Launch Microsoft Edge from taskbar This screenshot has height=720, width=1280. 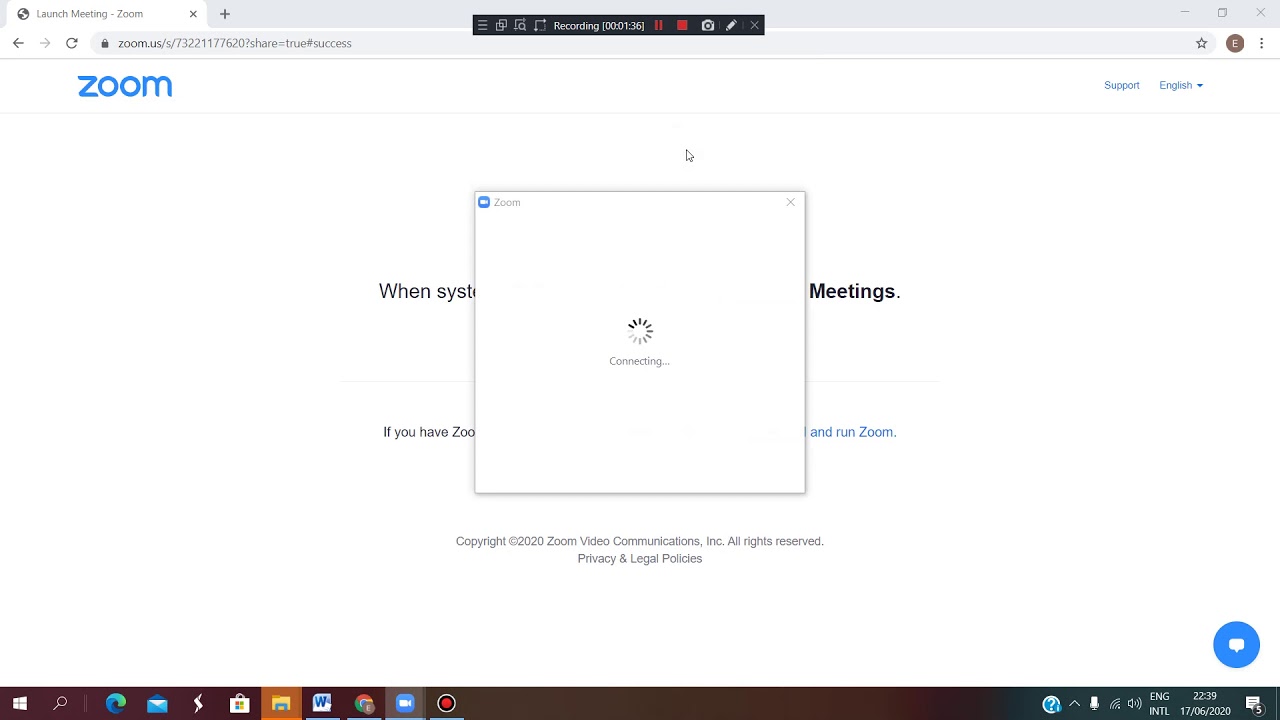116,704
